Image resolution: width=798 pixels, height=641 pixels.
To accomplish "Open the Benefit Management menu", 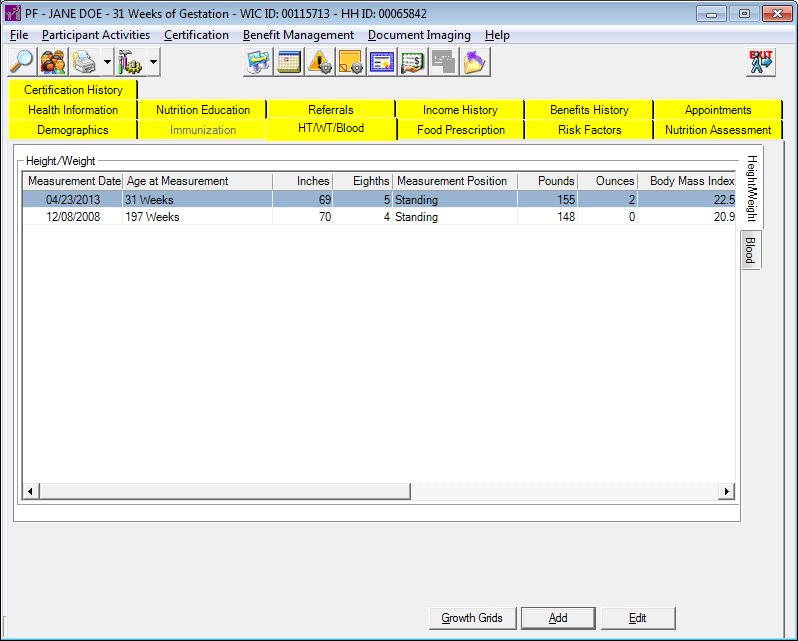I will coord(298,35).
